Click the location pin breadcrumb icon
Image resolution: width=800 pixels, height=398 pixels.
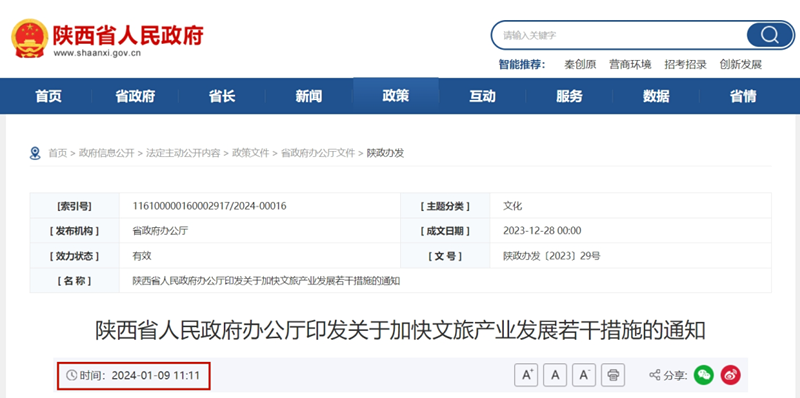click(x=35, y=153)
